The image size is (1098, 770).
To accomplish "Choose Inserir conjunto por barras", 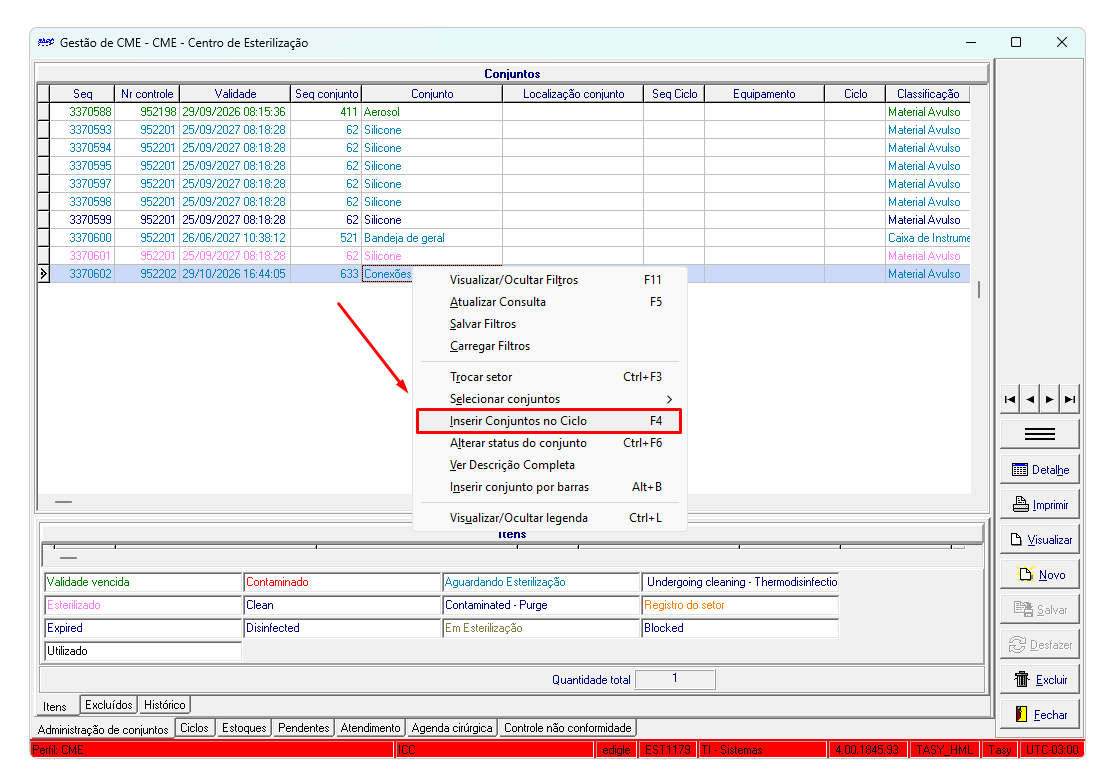I will point(550,487).
